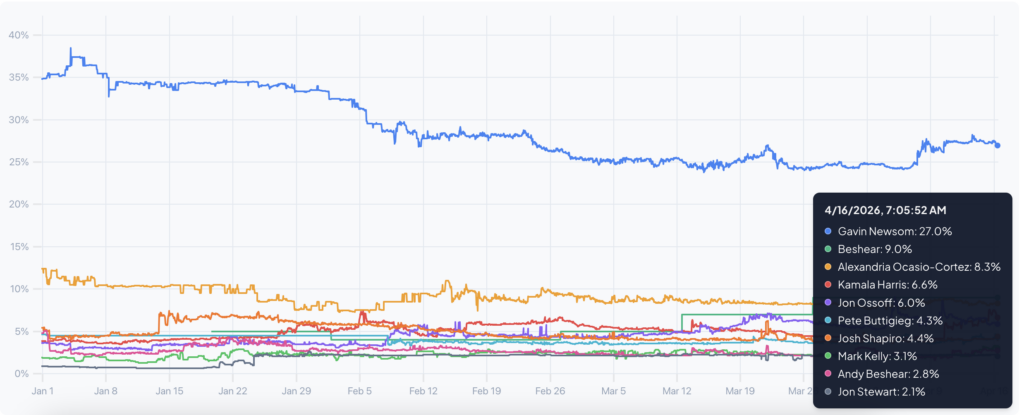Image resolution: width=1024 pixels, height=415 pixels.
Task: Click the Jan 22 x-axis date label
Action: pos(233,390)
